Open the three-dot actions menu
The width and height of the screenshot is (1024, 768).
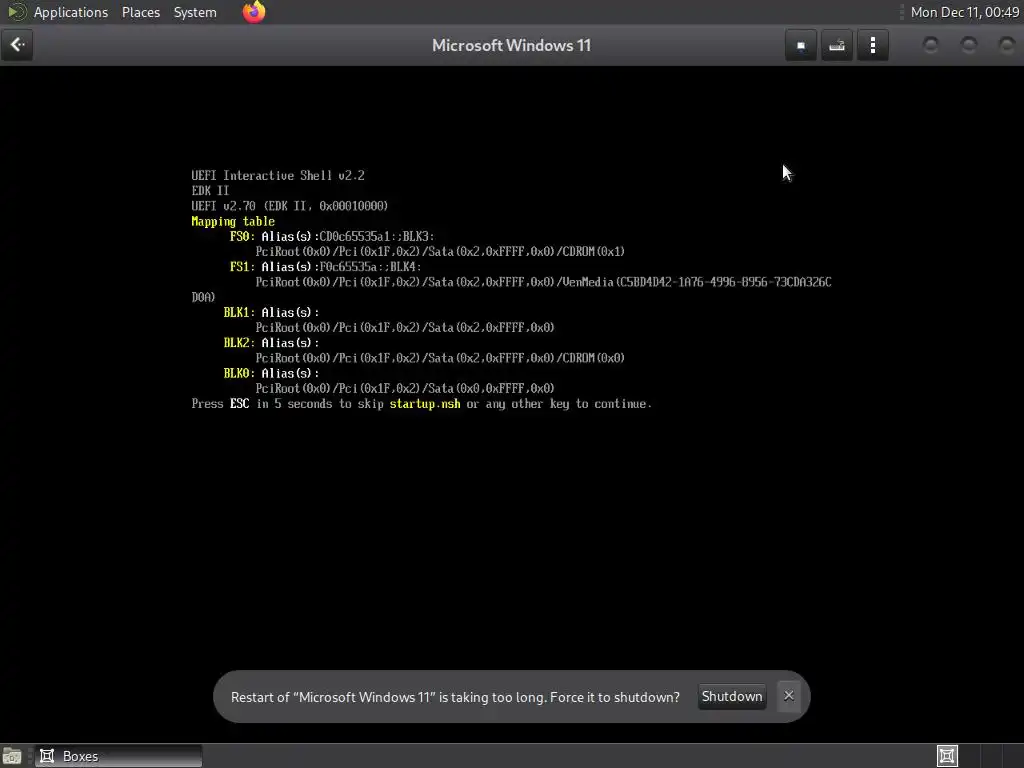(872, 46)
